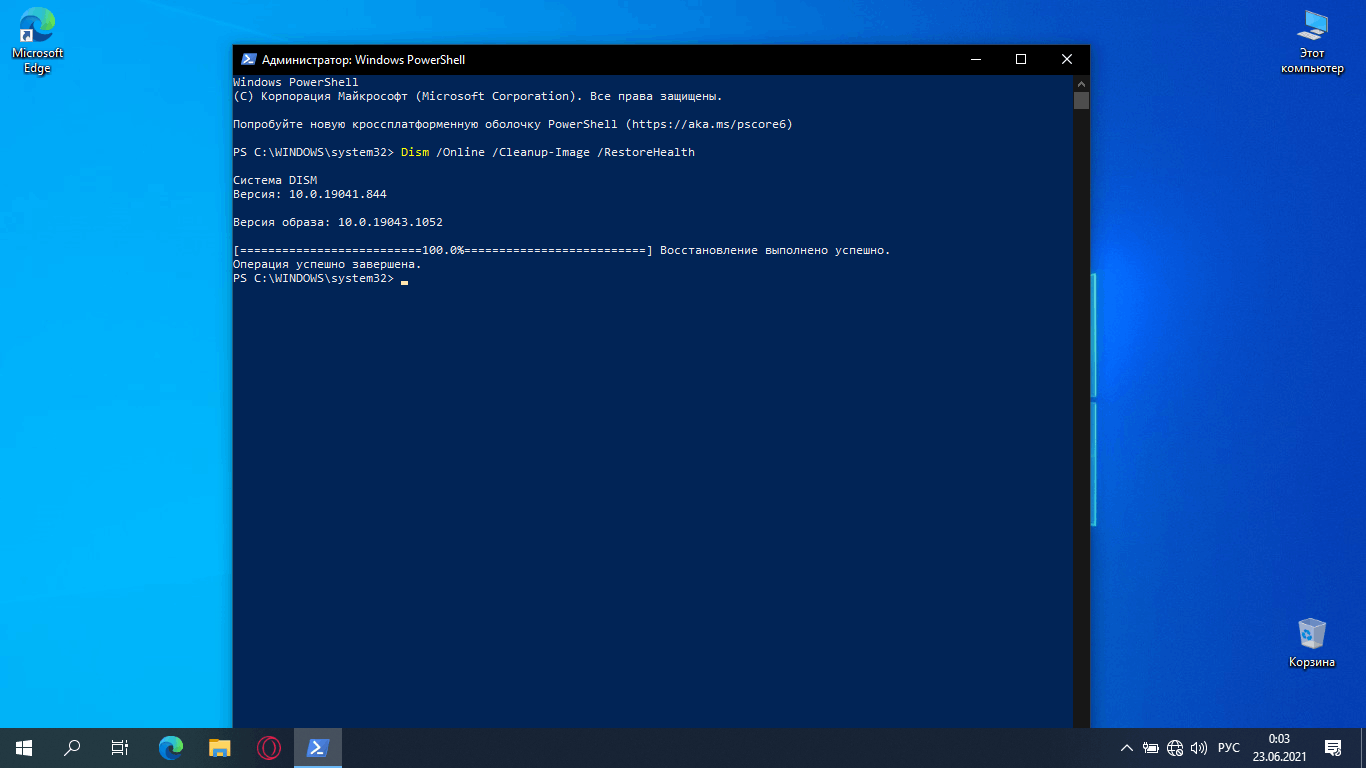Open the network tray icon
Viewport: 1366px width, 768px height.
point(1175,747)
